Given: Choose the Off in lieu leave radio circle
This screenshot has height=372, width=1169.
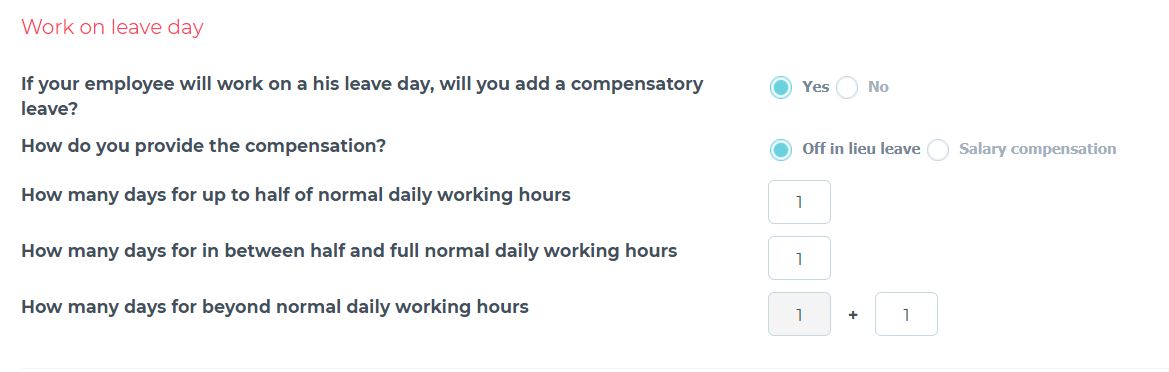Looking at the screenshot, I should (781, 150).
